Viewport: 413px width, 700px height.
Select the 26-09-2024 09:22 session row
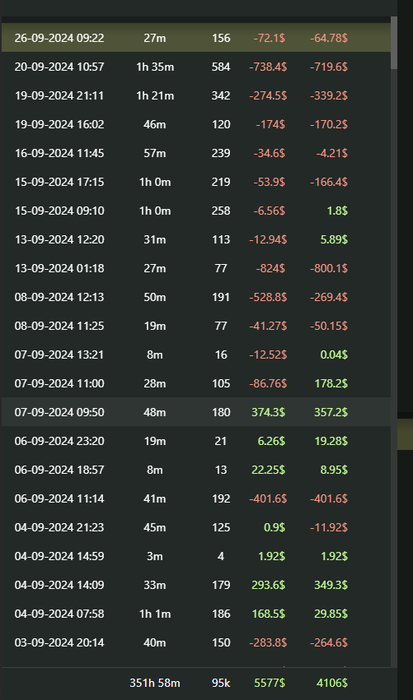(x=196, y=38)
